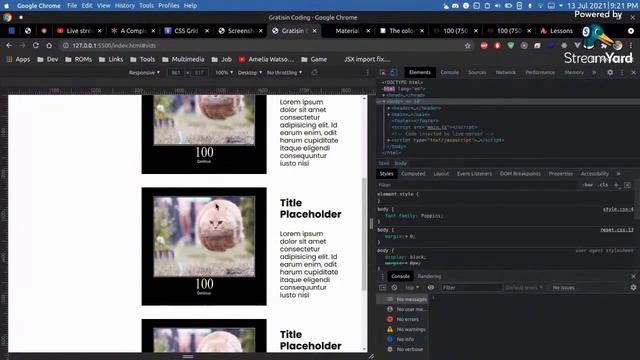Select No verbose filter in console sidebar

[x=405, y=349]
